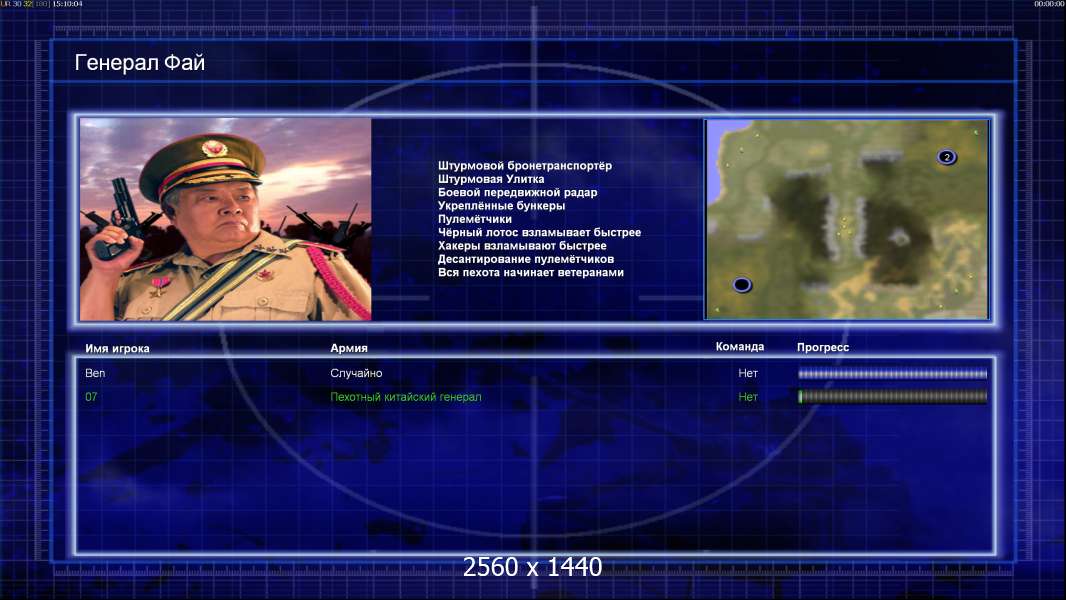This screenshot has height=600, width=1066.
Task: Click team value 'Нет' in Ben's row
Action: 748,373
